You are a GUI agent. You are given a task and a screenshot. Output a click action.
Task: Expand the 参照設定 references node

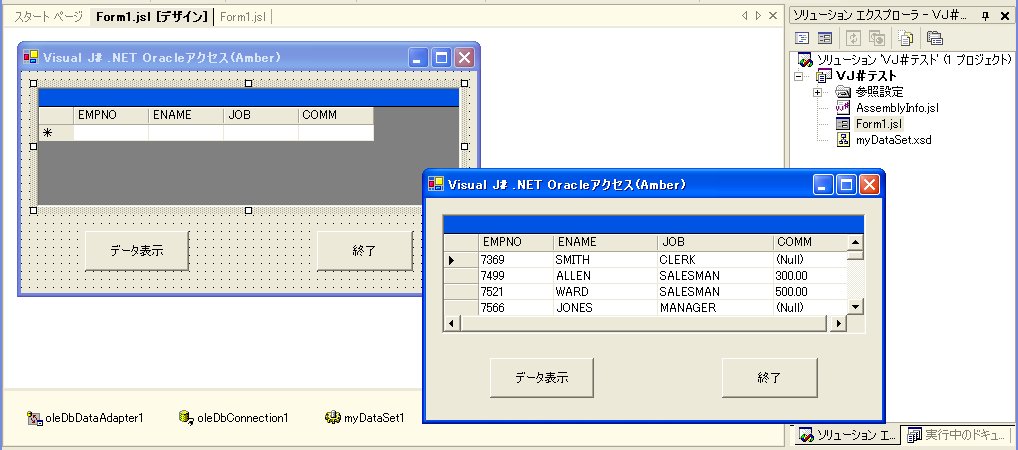point(818,92)
